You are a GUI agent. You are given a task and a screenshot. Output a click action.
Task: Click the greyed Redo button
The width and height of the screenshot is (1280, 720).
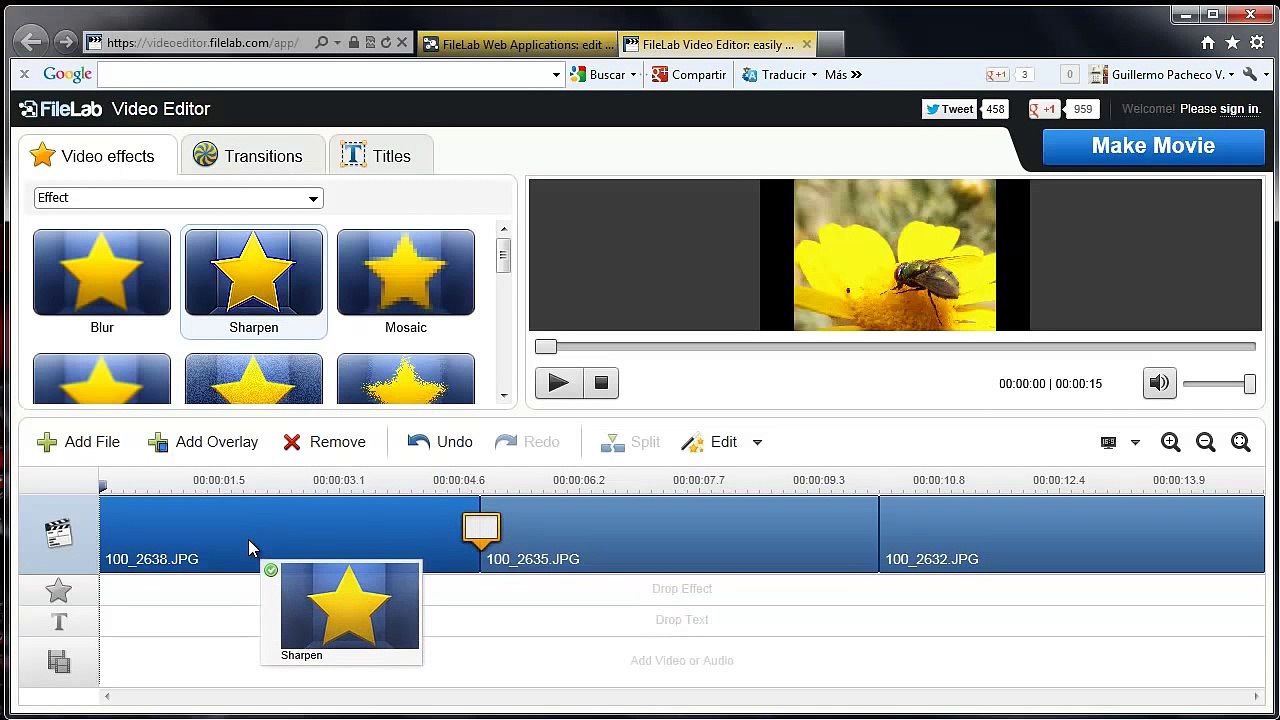point(527,442)
